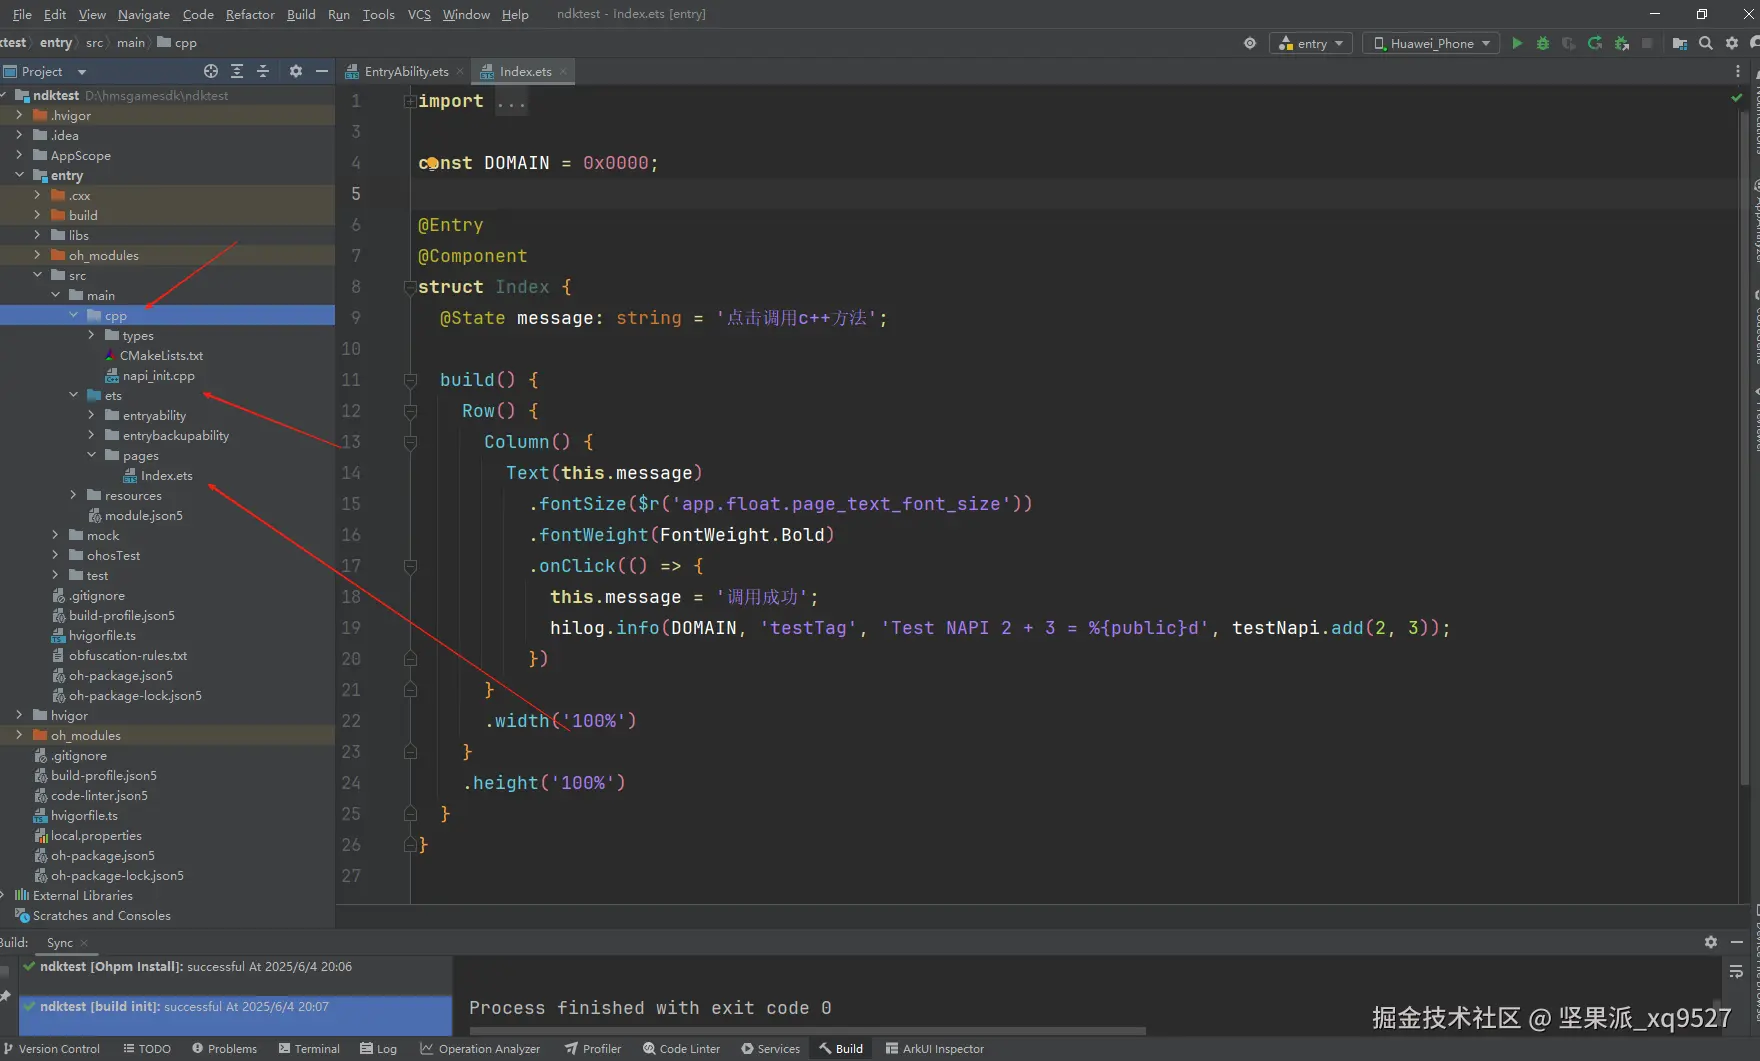Open editor tabs vertical dots menu

(x=1738, y=71)
